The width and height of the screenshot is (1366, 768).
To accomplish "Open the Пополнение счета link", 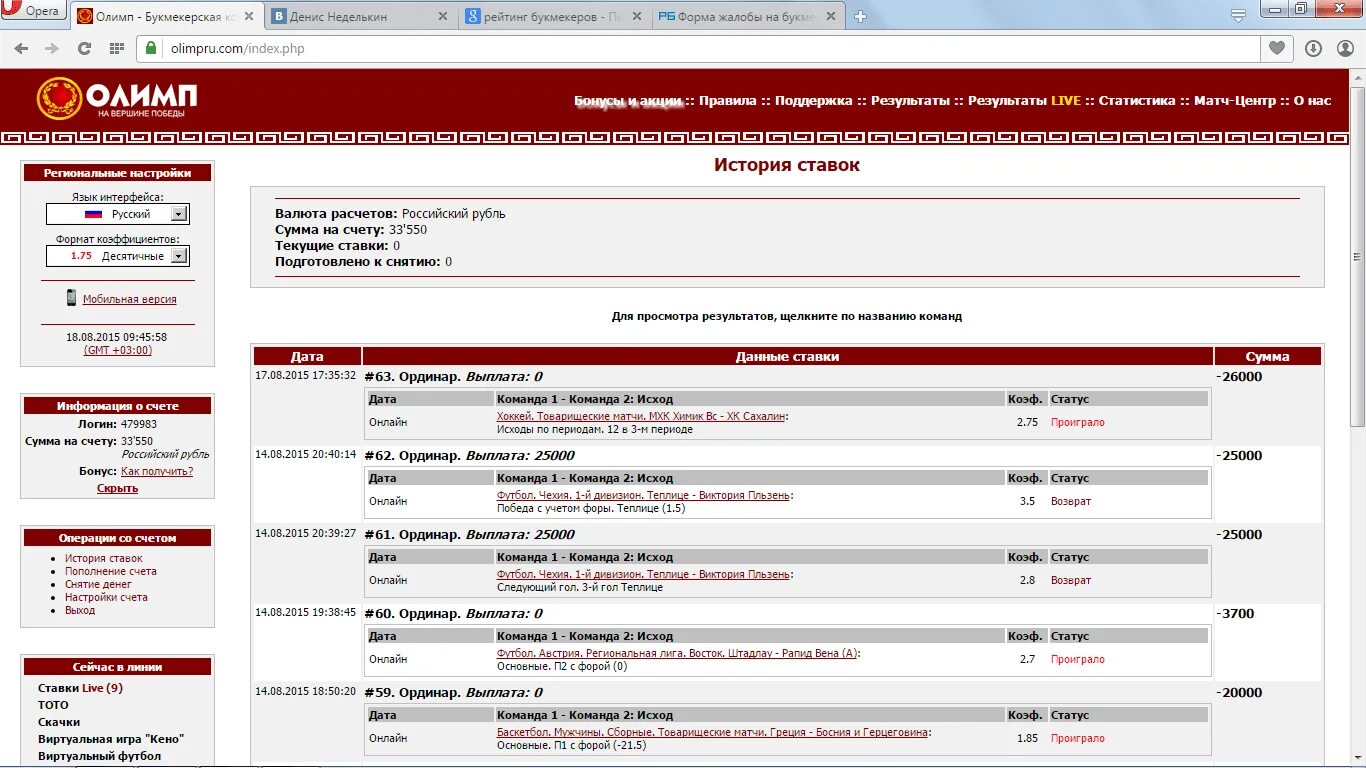I will [x=111, y=571].
